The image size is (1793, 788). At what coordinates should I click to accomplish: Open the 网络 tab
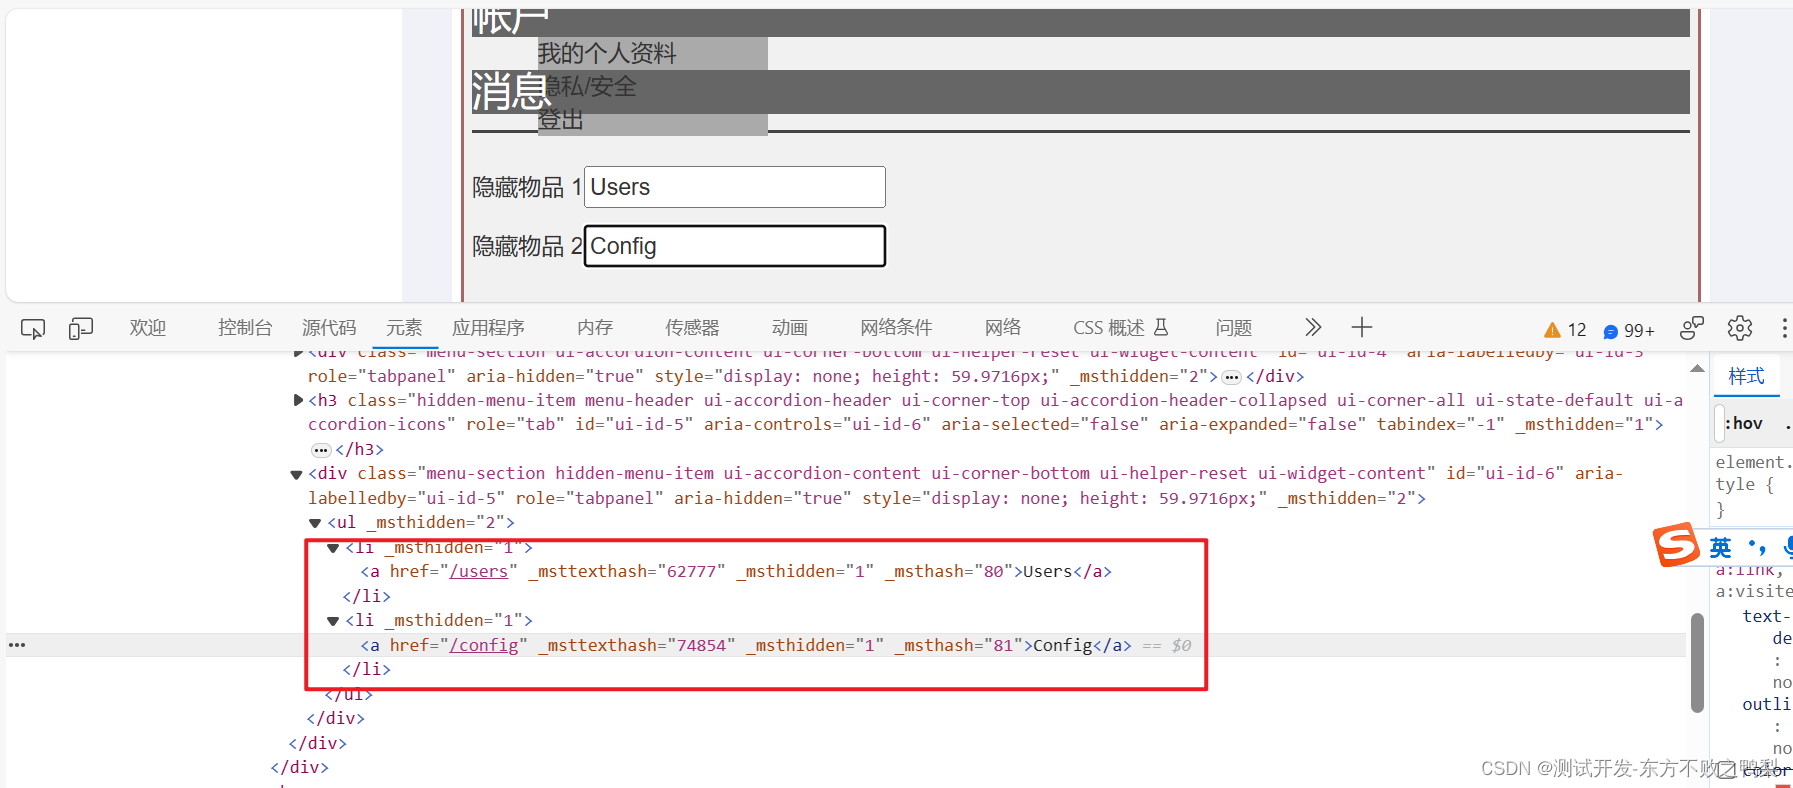tap(1003, 328)
